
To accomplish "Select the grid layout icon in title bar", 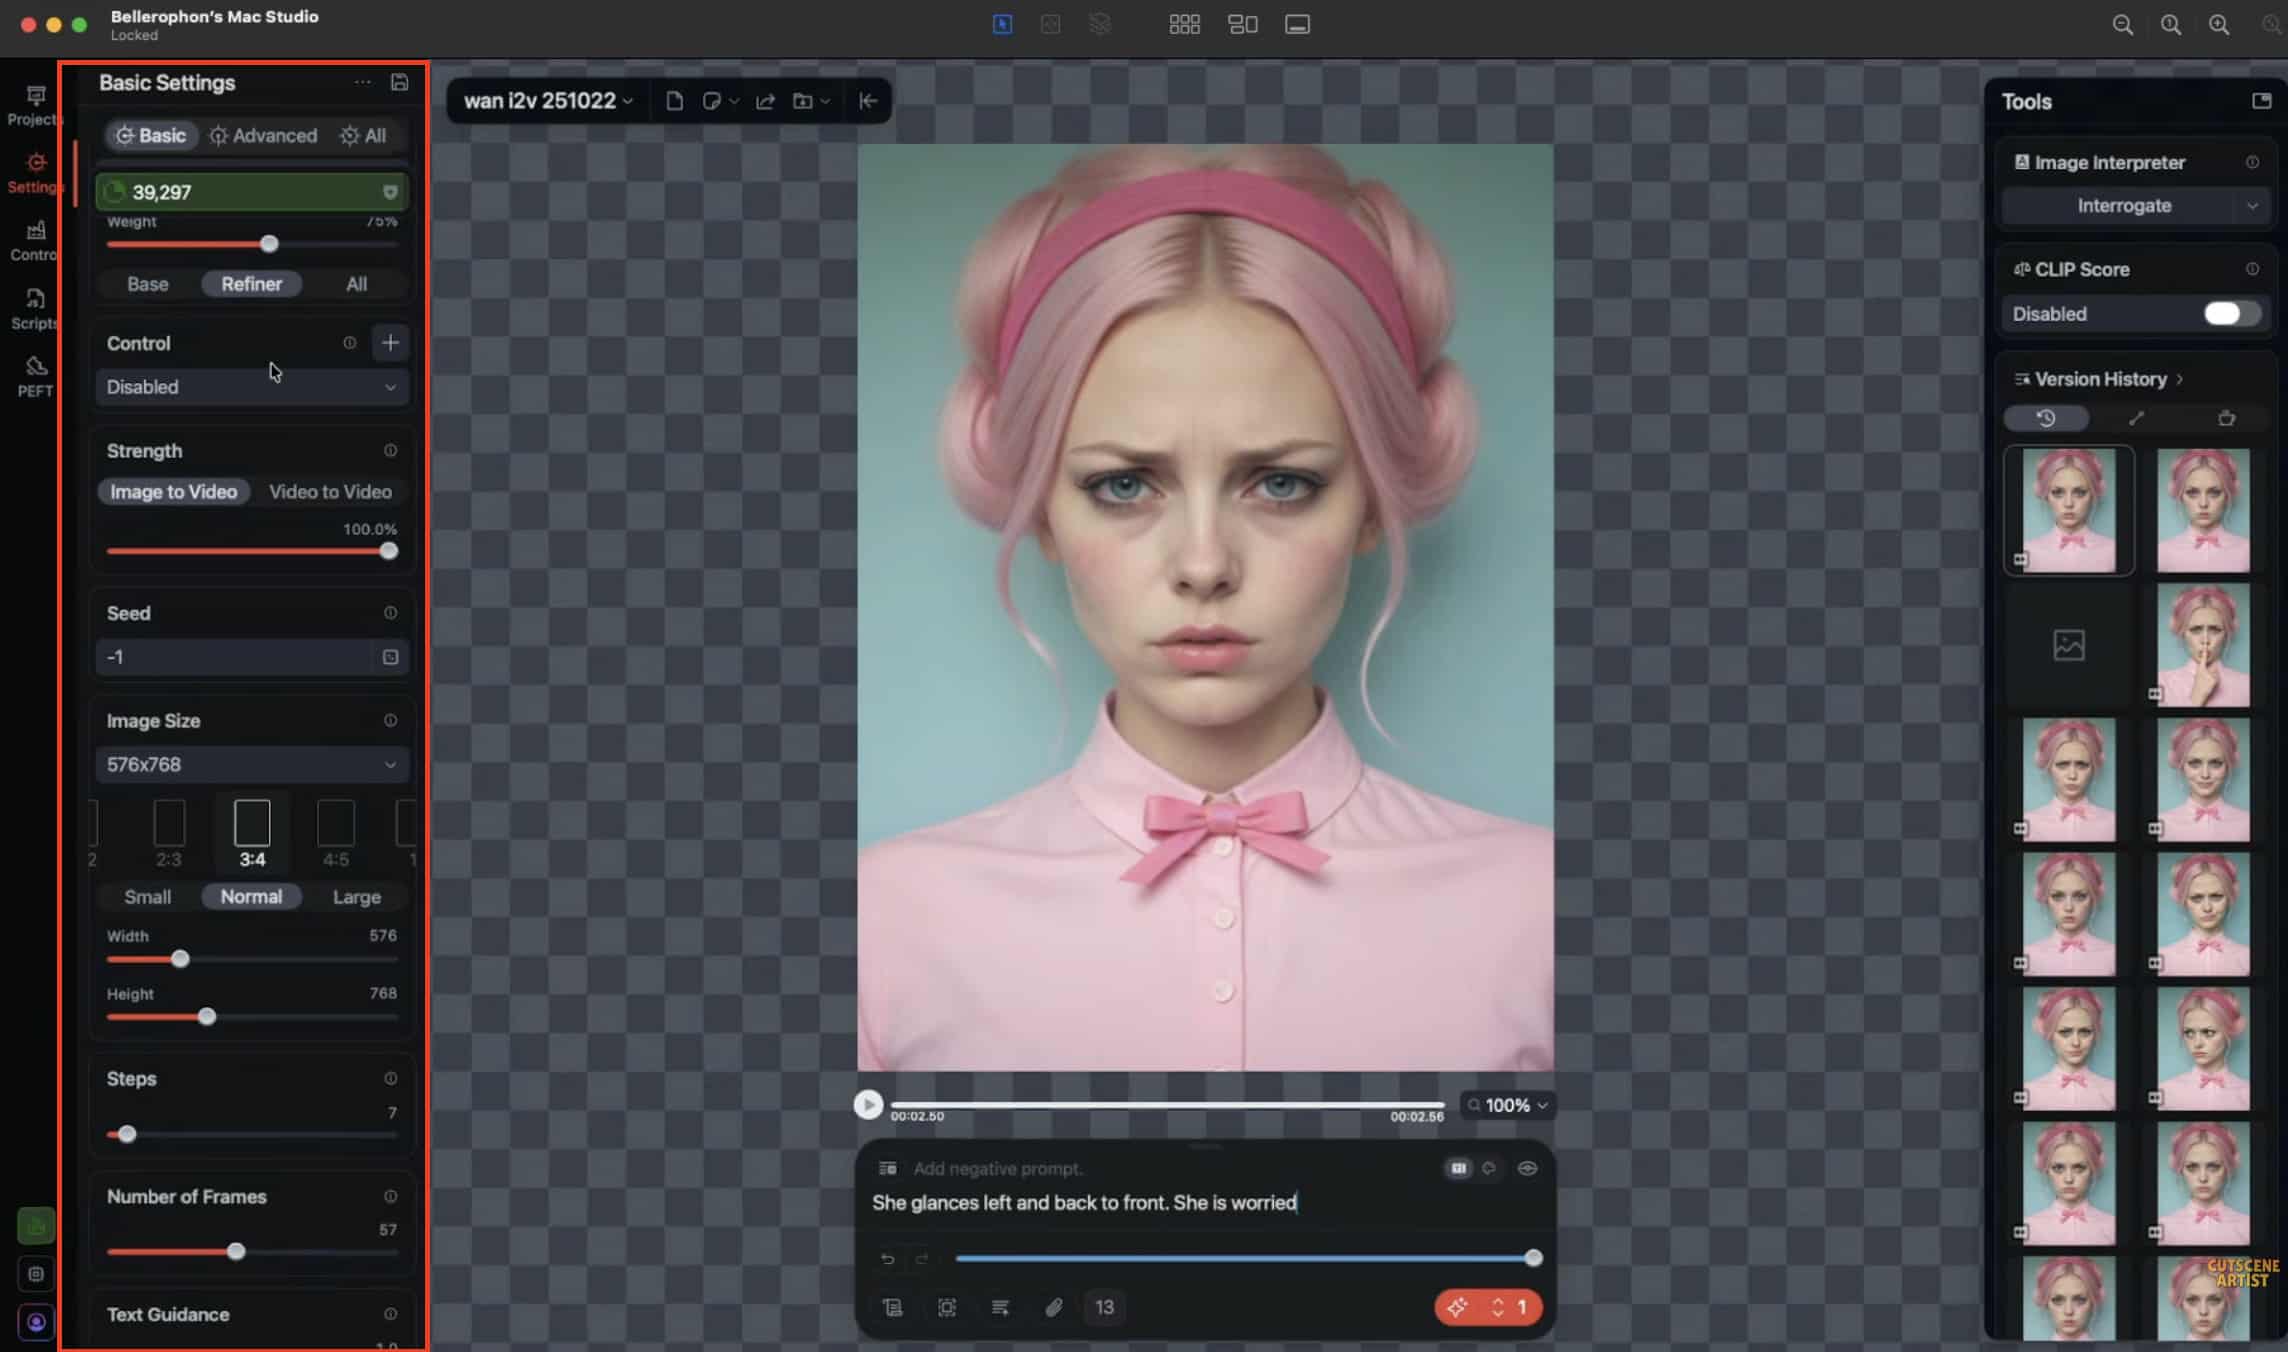I will tap(1184, 25).
